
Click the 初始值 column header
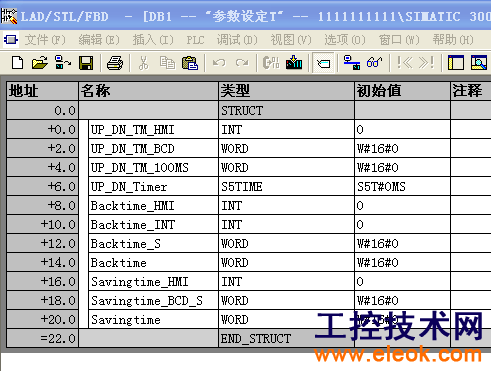(402, 91)
